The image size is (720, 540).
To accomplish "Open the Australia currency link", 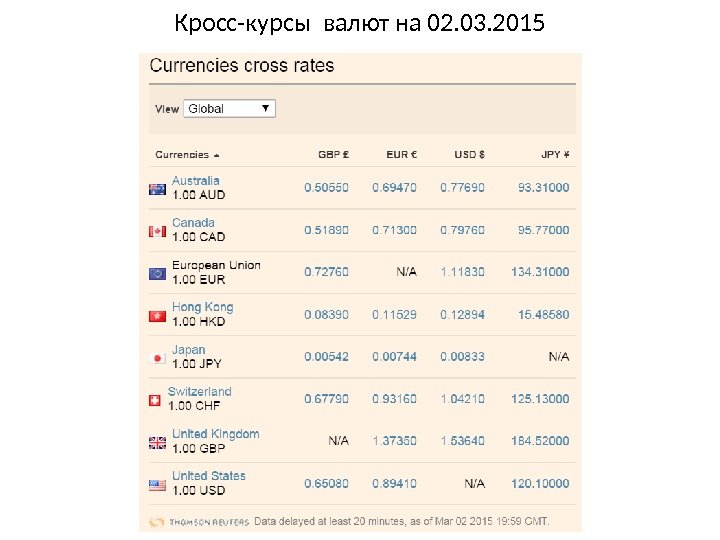I will click(196, 181).
